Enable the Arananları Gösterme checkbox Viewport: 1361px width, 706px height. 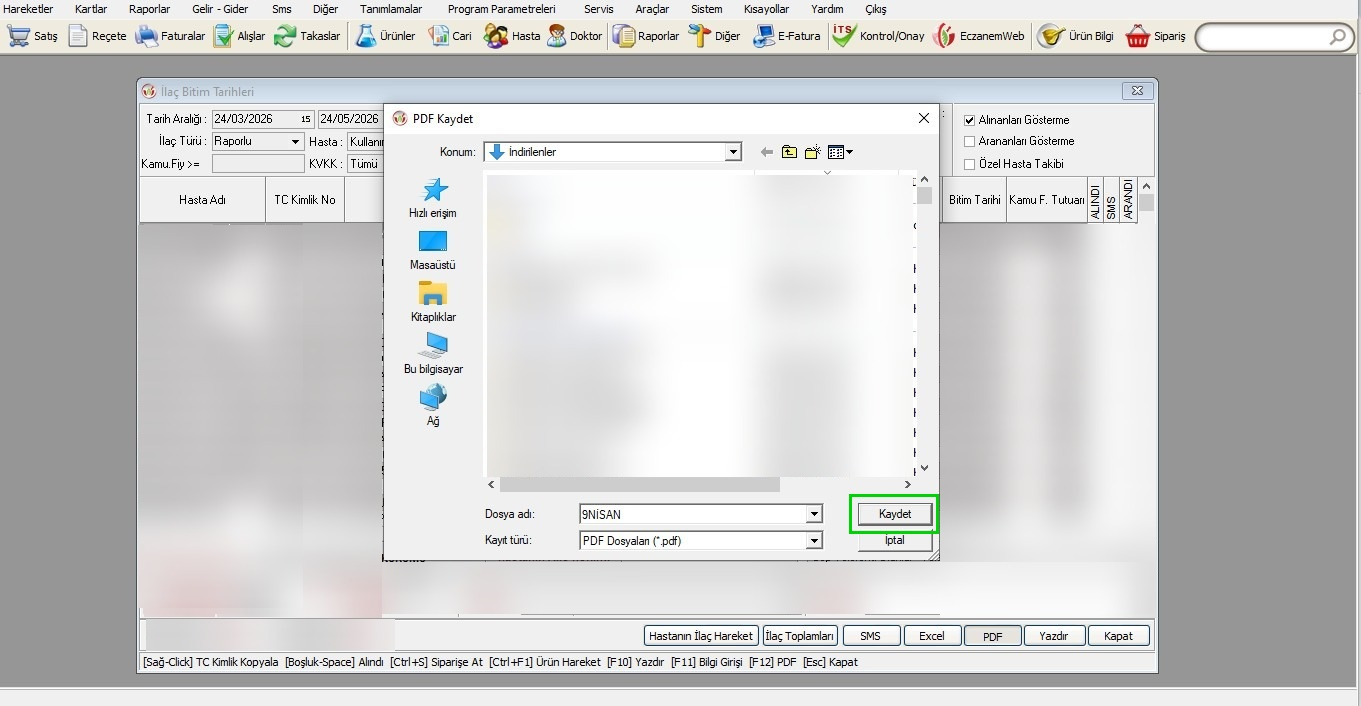(x=969, y=142)
